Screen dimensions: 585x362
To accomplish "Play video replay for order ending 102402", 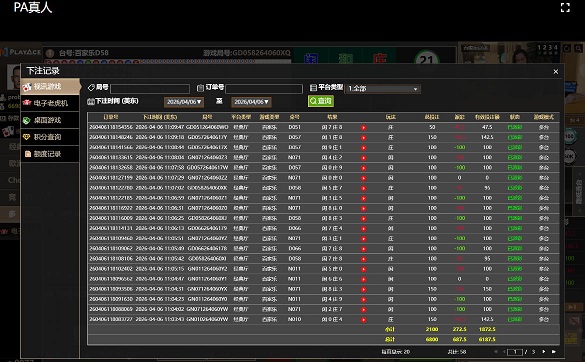I will click(363, 269).
